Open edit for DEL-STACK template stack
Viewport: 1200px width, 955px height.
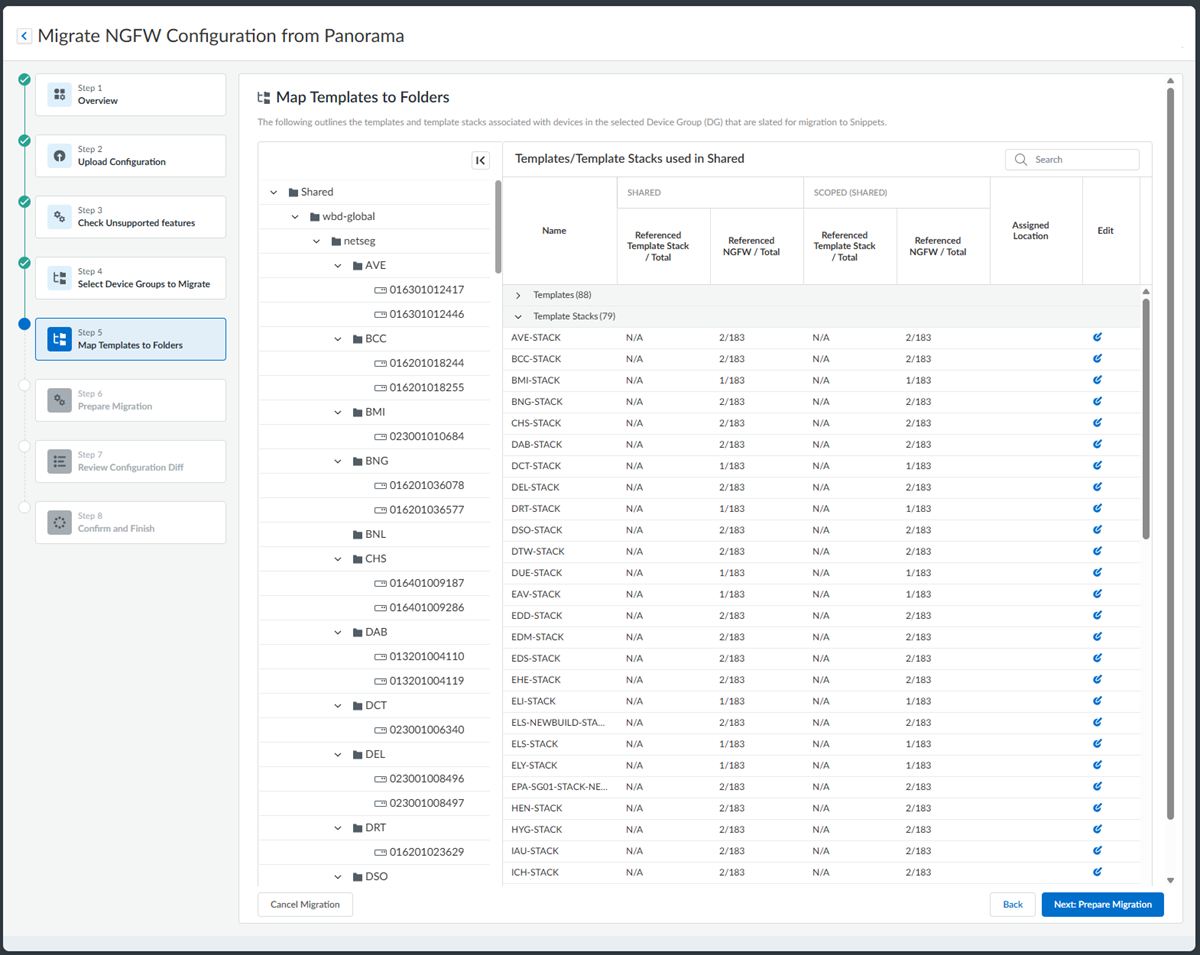pyautogui.click(x=1097, y=487)
